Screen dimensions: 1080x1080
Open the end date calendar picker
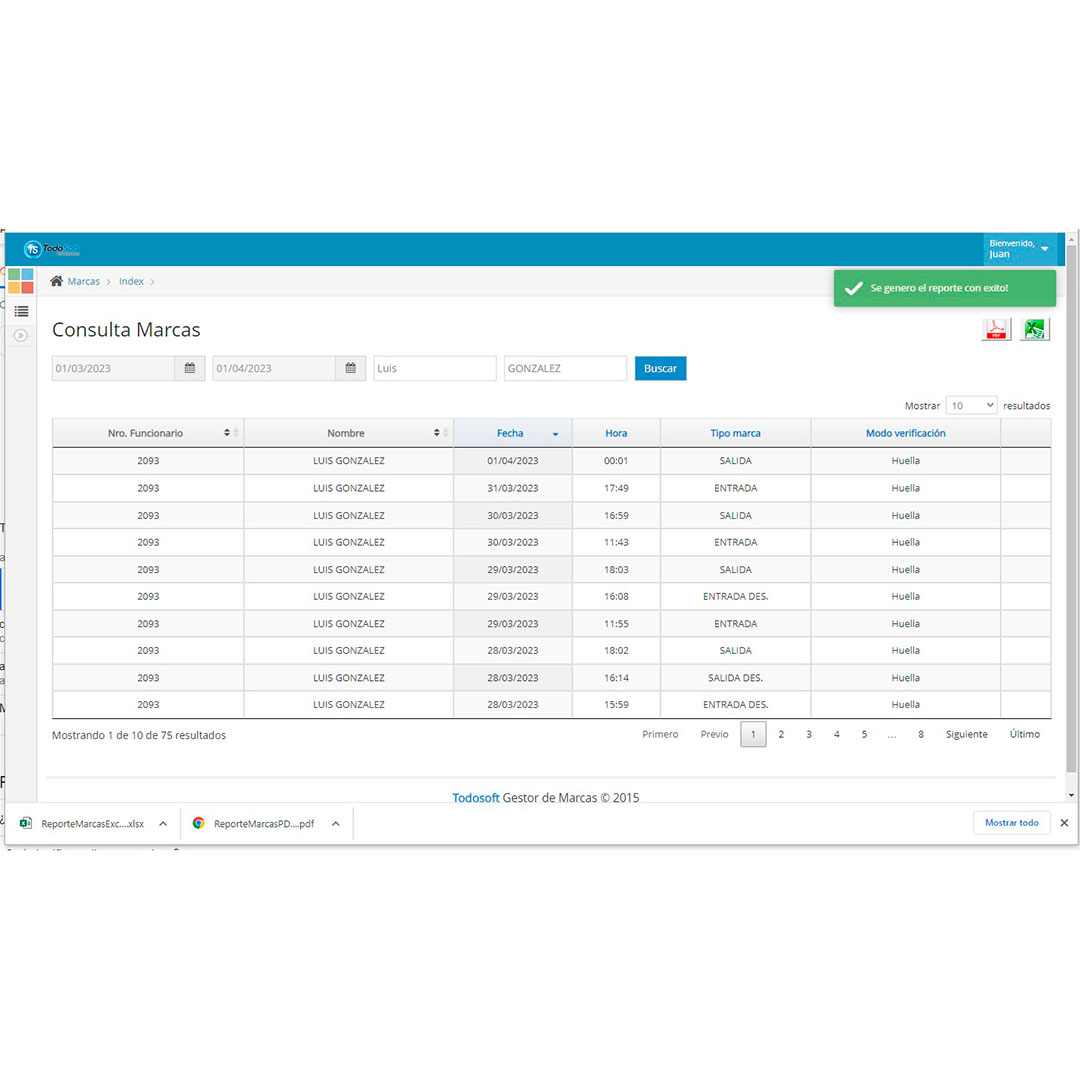pyautogui.click(x=351, y=368)
